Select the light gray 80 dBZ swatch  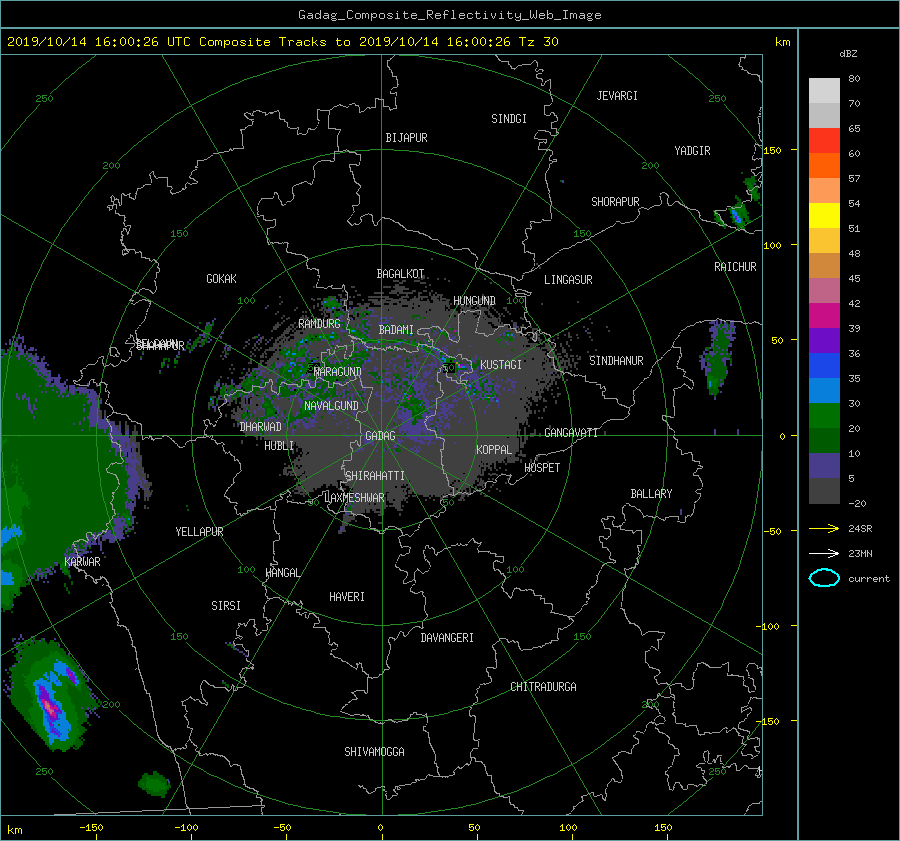[824, 91]
